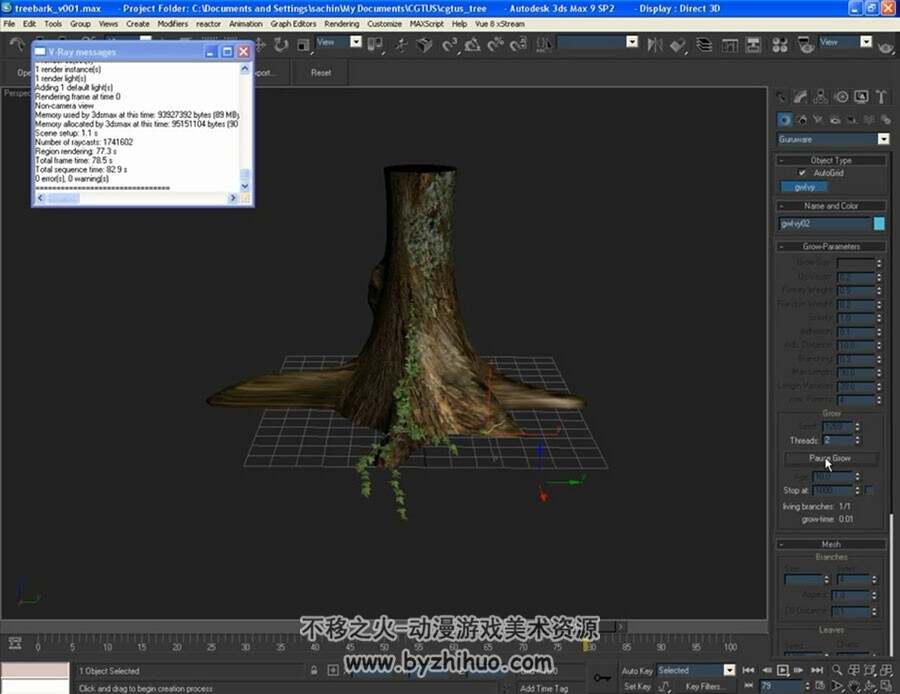Open the Utilities panel hammer icon

[881, 97]
